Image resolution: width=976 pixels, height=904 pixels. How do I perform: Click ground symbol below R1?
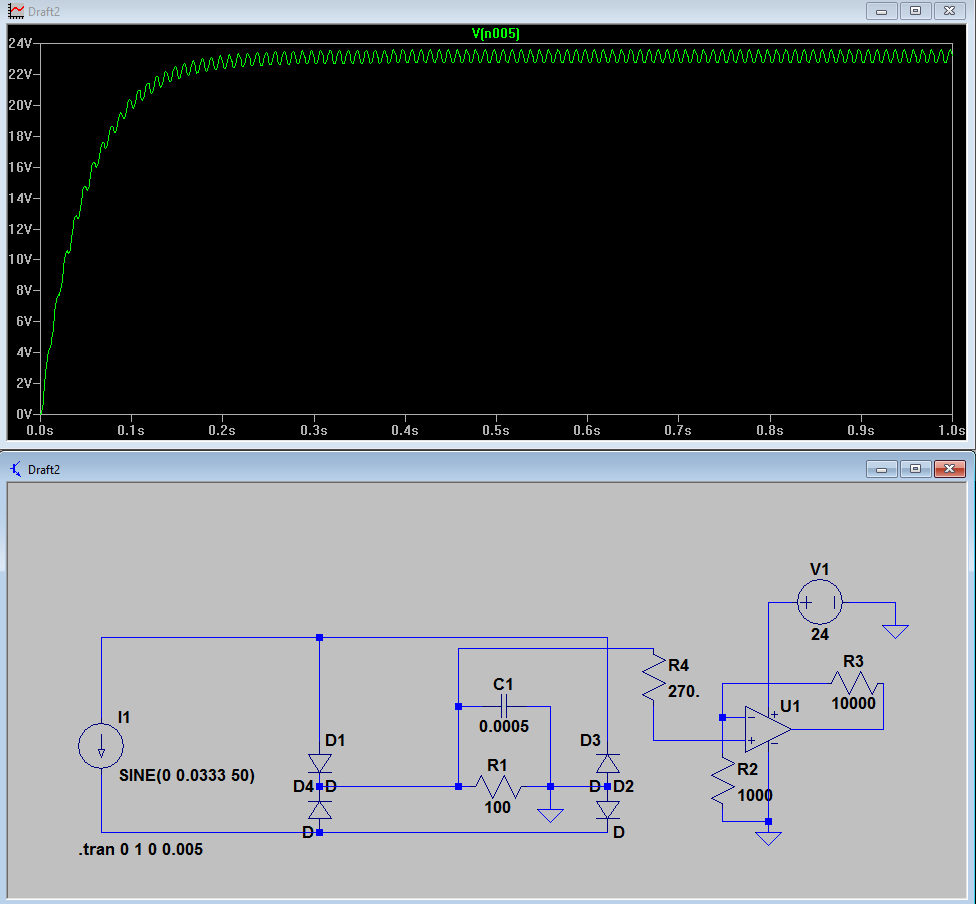click(550, 816)
